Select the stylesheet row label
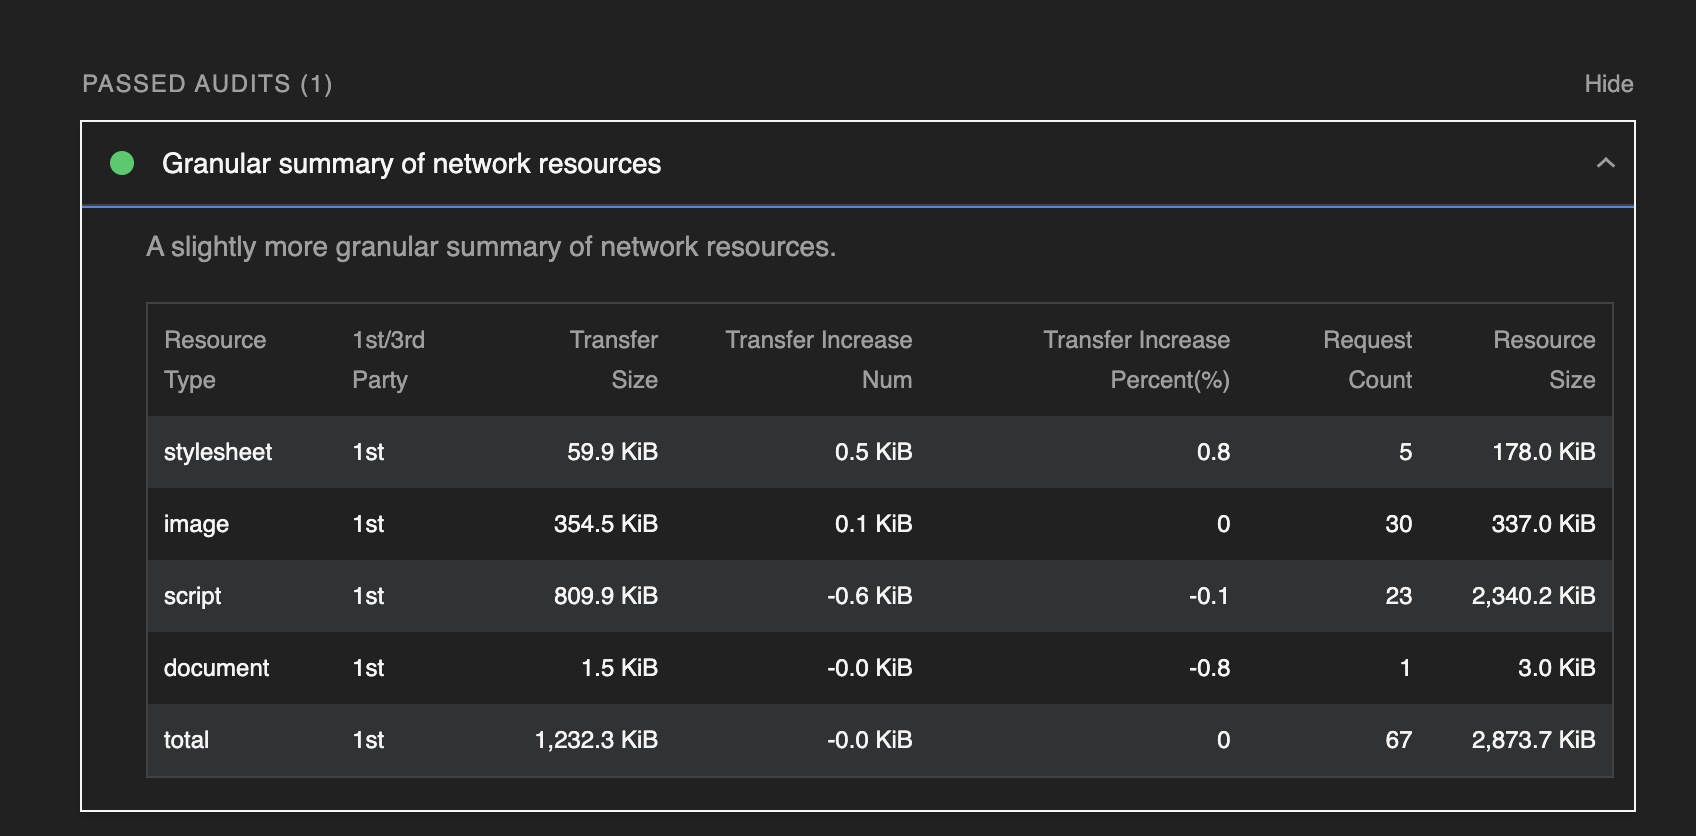The width and height of the screenshot is (1696, 836). point(218,452)
